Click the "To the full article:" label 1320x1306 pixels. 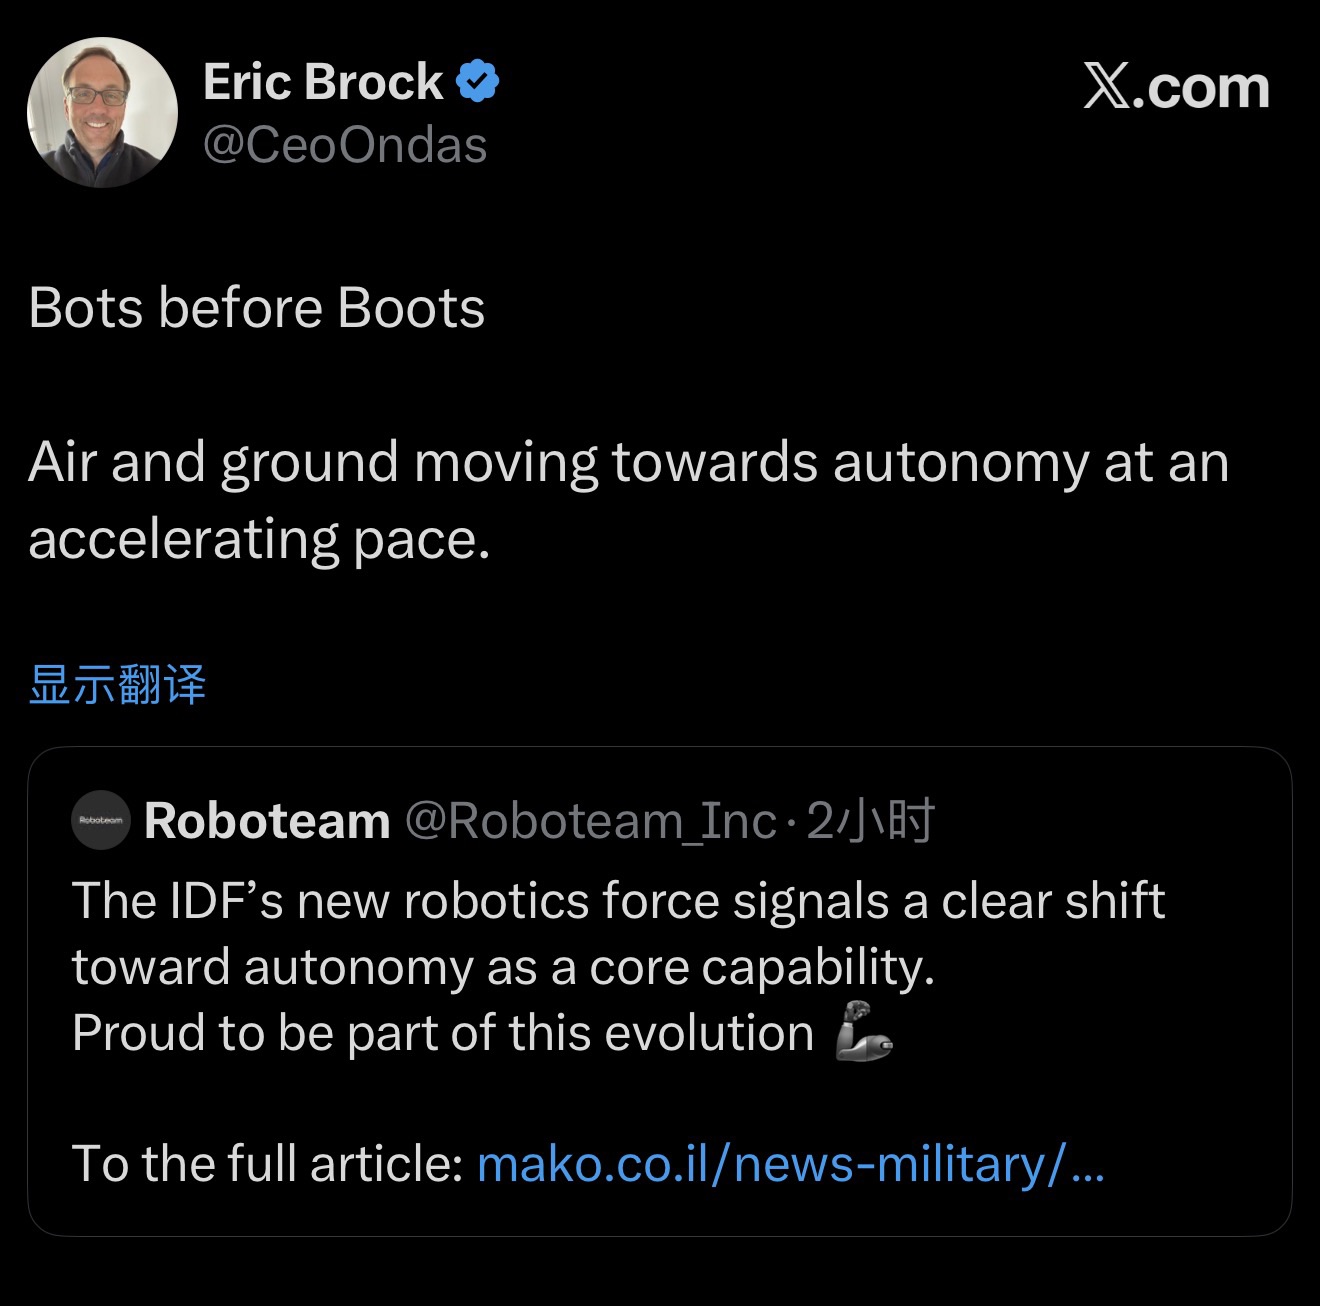click(267, 1164)
